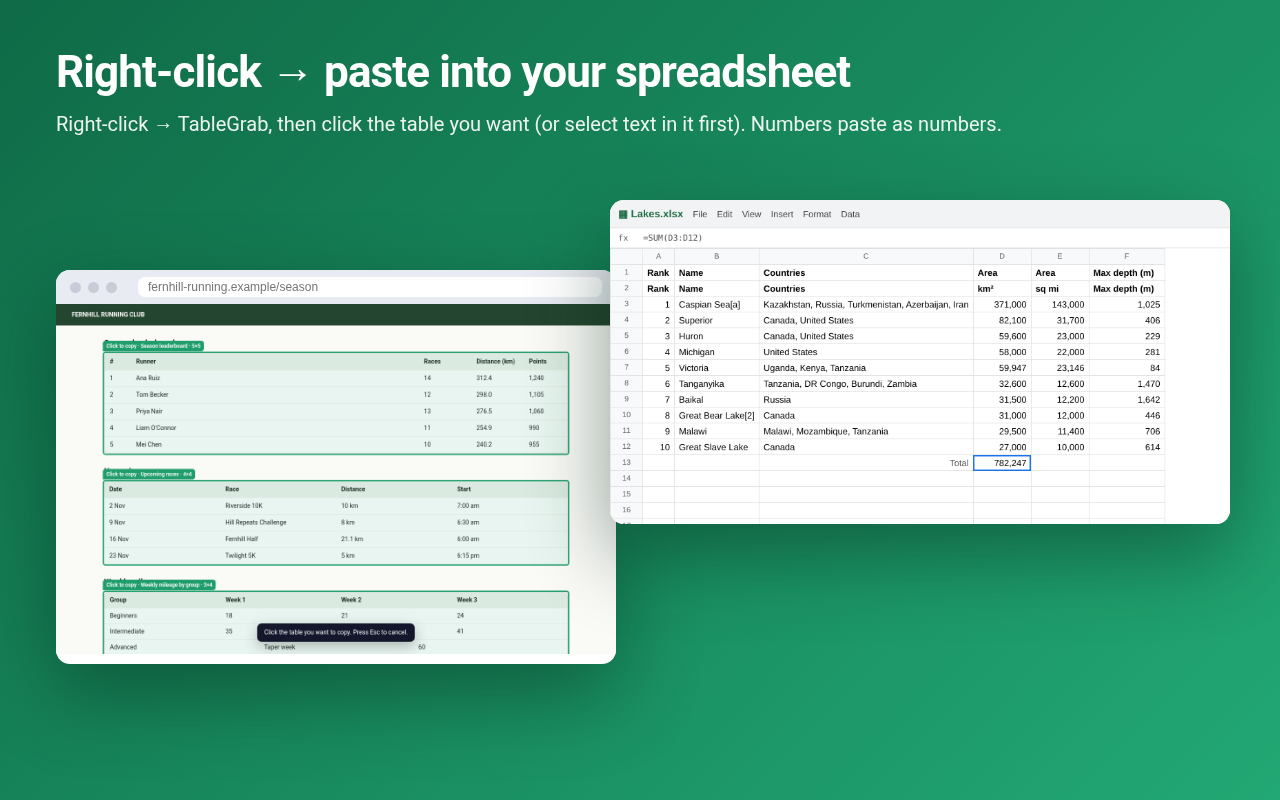
Task: Open the View menu in Lakes.xlsx
Action: 751,214
